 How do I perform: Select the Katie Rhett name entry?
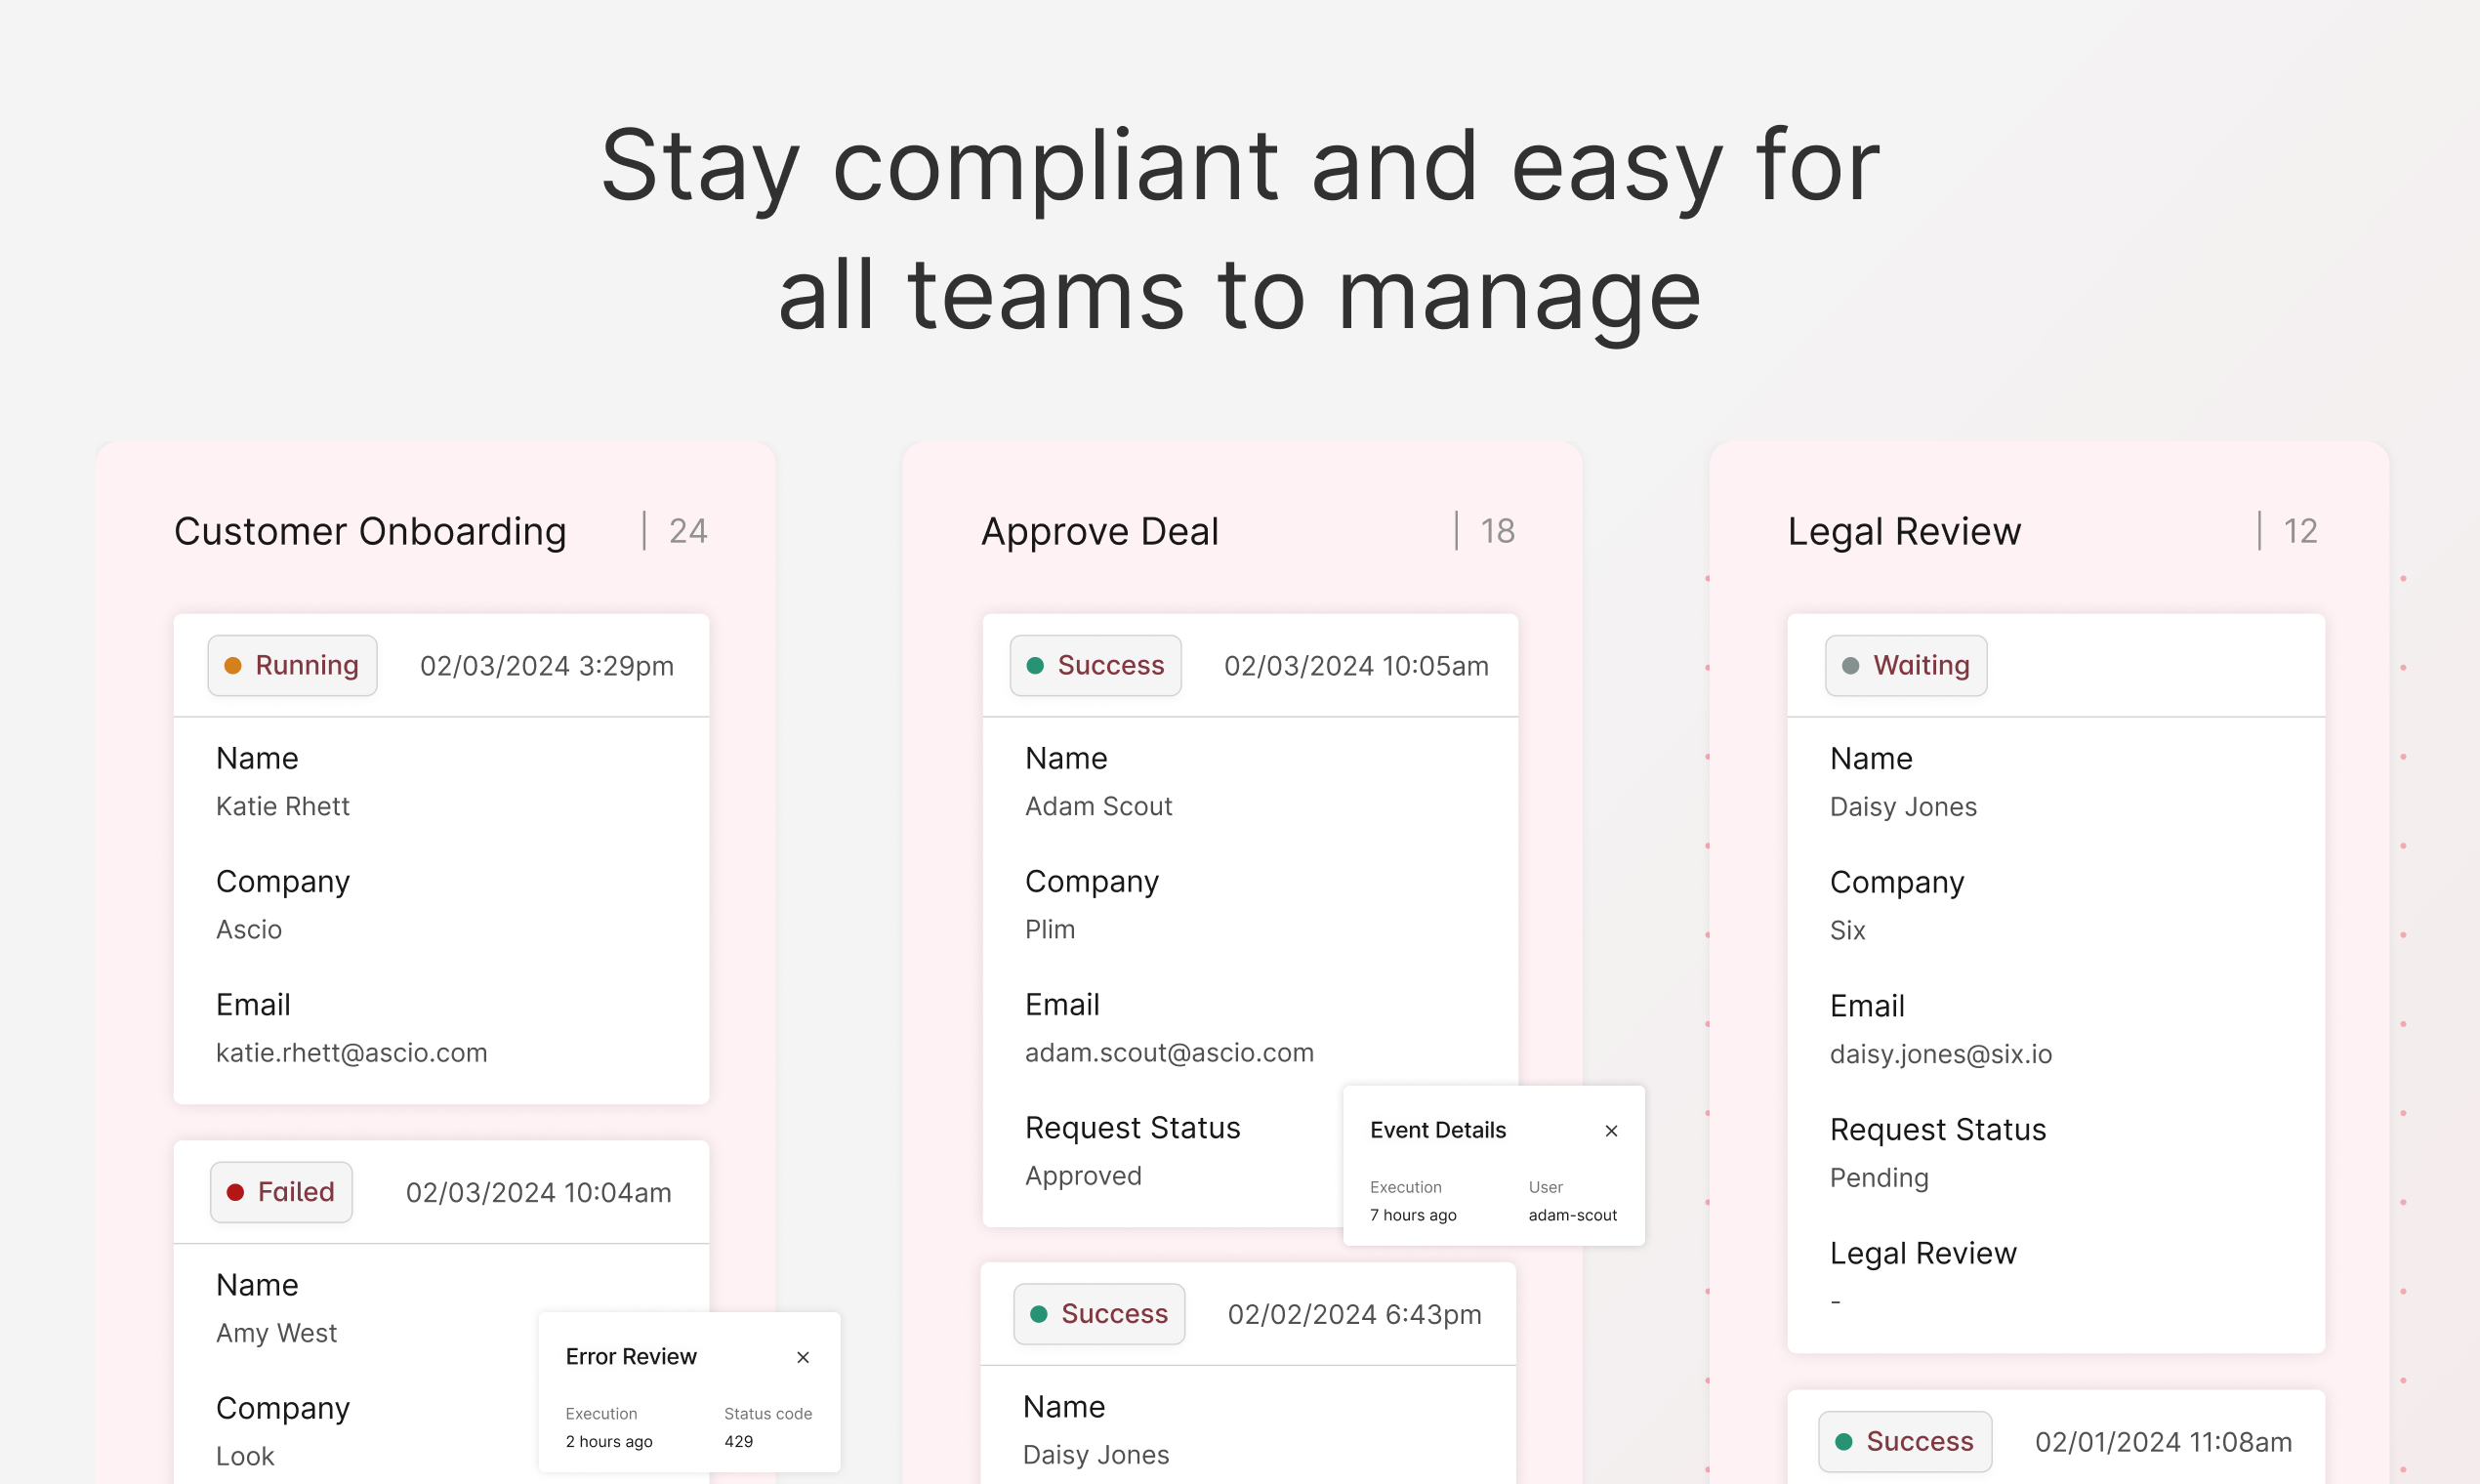click(x=283, y=806)
